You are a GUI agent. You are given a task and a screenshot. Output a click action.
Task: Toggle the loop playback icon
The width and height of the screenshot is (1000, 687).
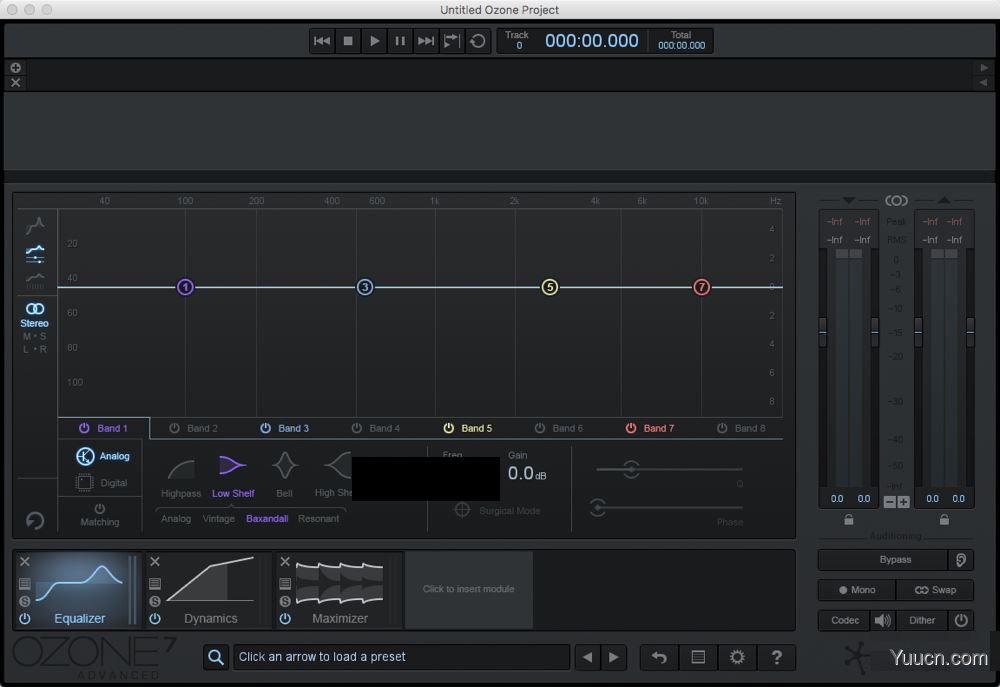[x=478, y=41]
